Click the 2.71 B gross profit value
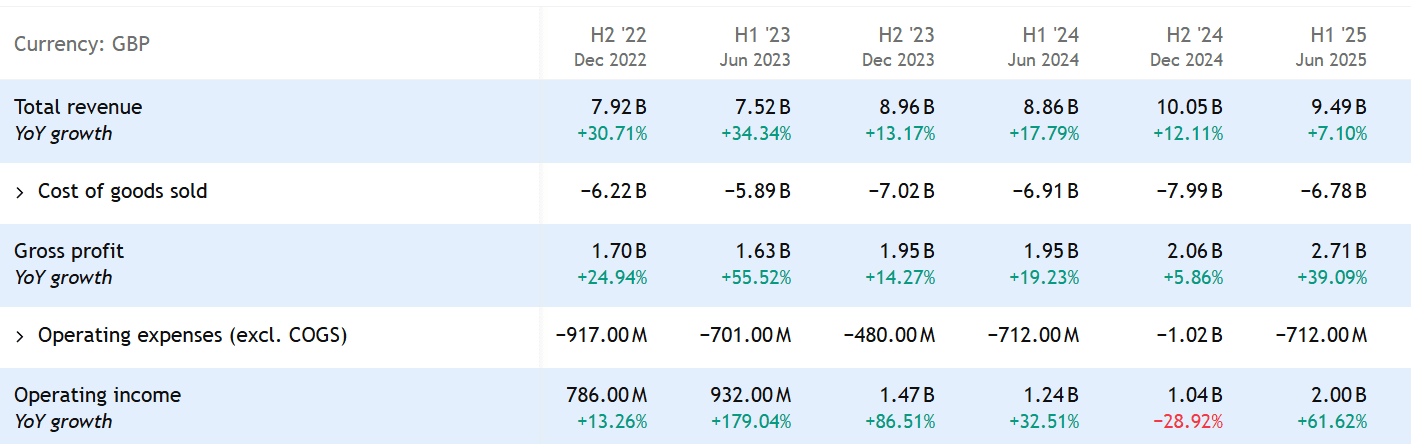Screen dimensions: 1411x444 pos(1338,252)
